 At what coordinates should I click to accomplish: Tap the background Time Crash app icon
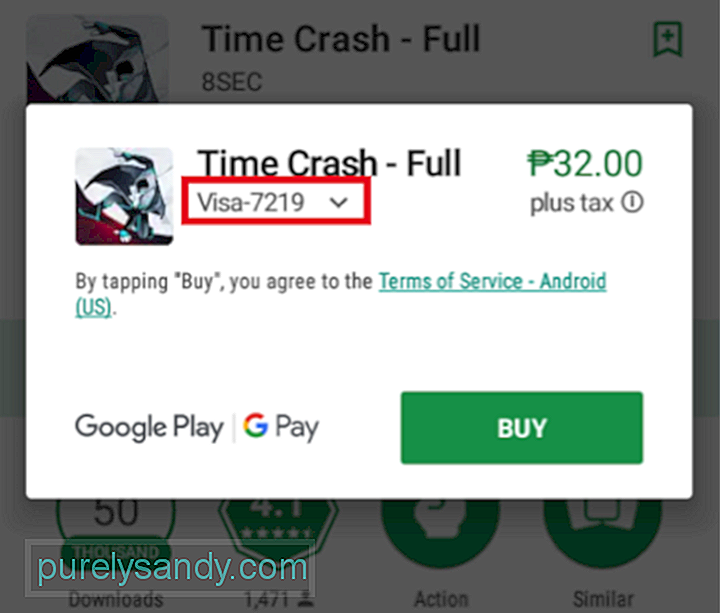[97, 59]
